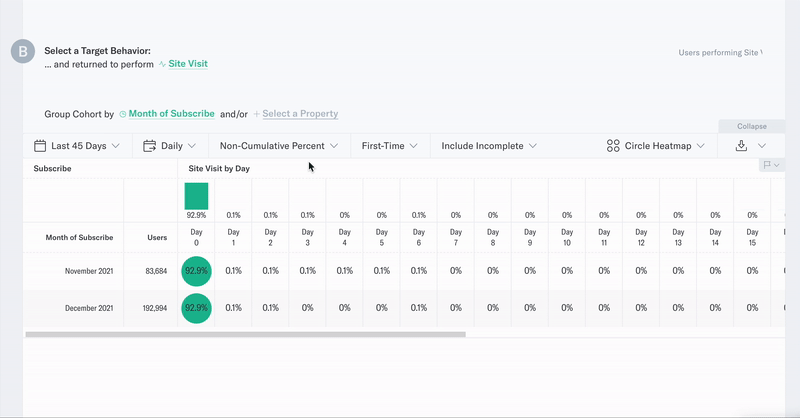This screenshot has width=800, height=418.
Task: Click the summary 0.1% above Day 6
Action: [x=419, y=215]
